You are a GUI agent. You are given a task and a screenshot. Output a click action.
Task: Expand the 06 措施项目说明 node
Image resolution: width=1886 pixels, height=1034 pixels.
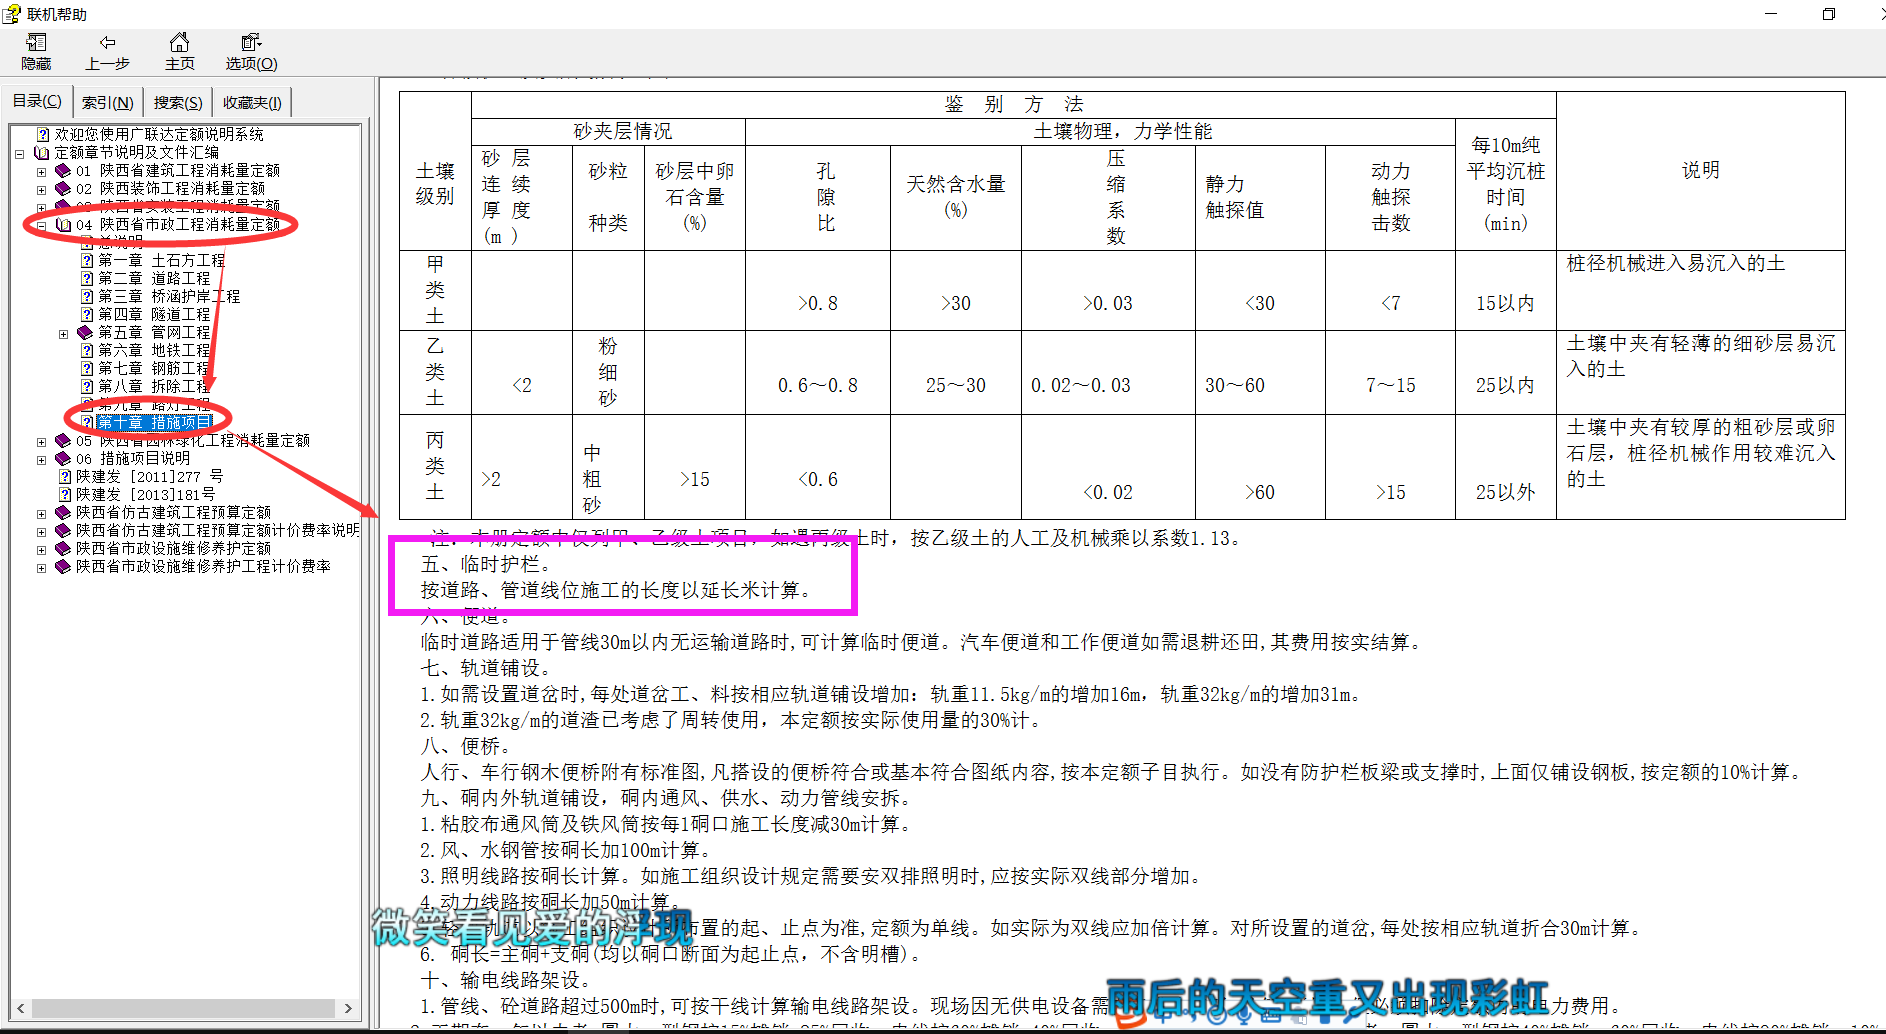(x=41, y=459)
